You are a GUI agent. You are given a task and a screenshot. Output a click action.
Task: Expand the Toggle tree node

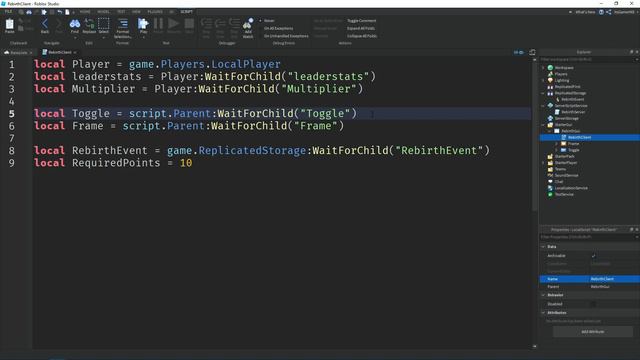[556, 150]
